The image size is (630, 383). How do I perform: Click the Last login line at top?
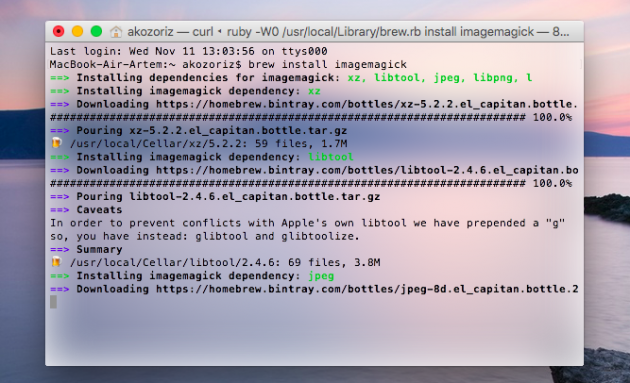pyautogui.click(x=188, y=51)
